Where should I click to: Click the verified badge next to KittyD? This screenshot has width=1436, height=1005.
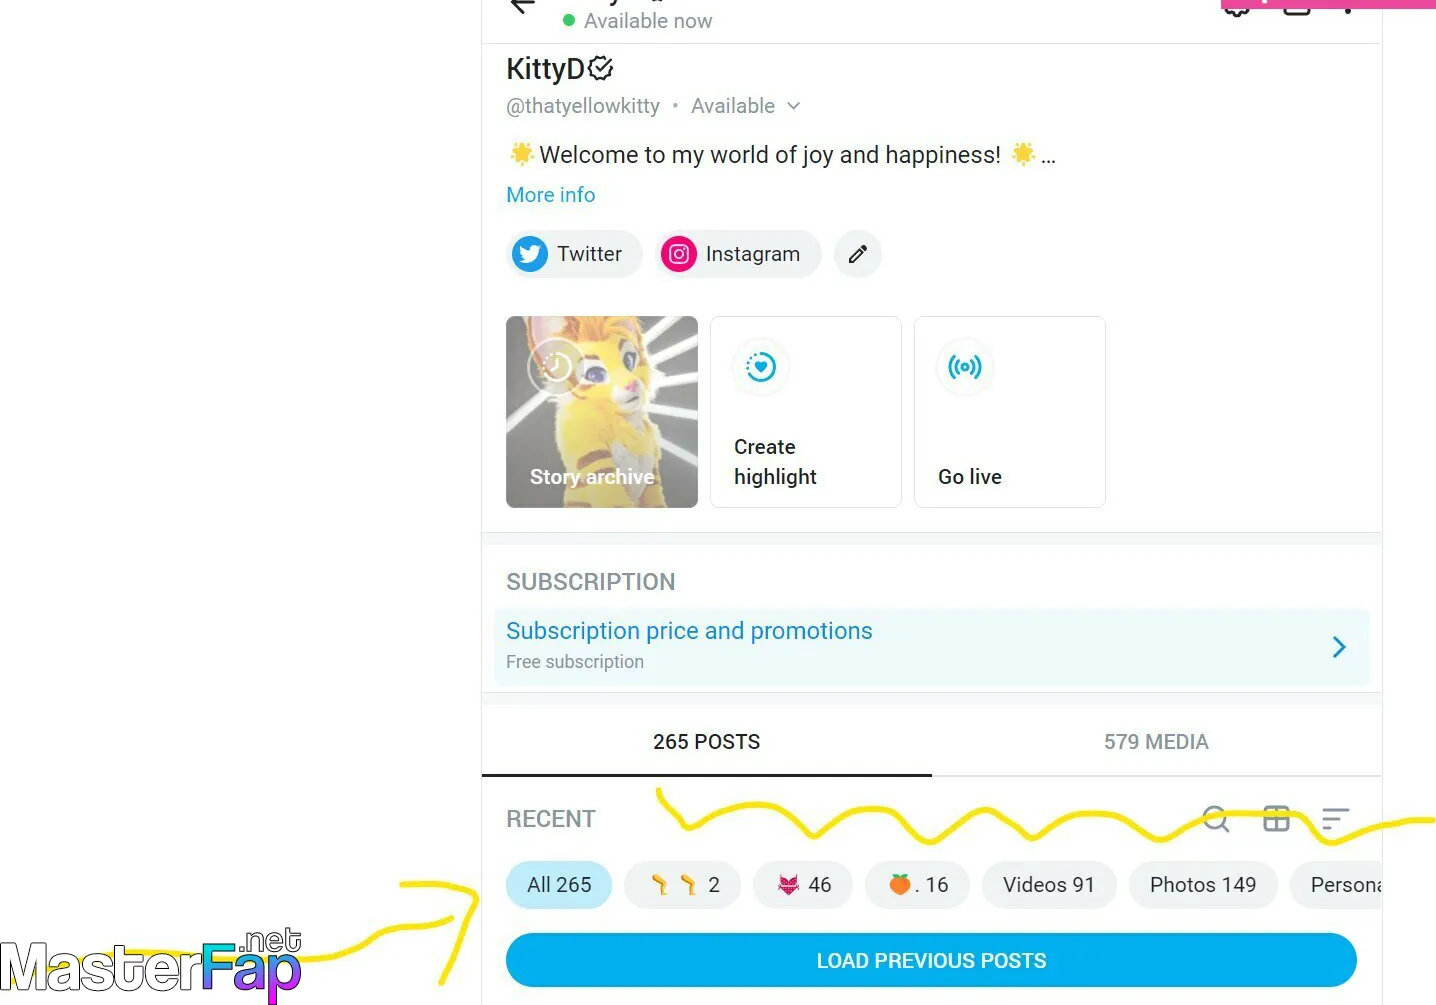(601, 68)
